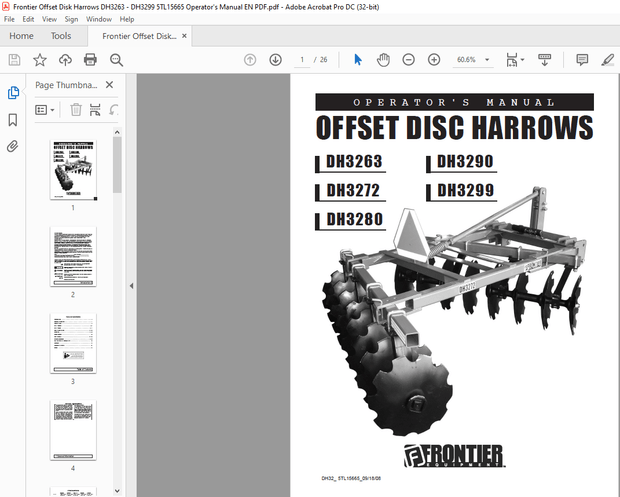Image resolution: width=620 pixels, height=497 pixels.
Task: Click the OFFSET DISC HARROWS title
Action: tap(454, 128)
